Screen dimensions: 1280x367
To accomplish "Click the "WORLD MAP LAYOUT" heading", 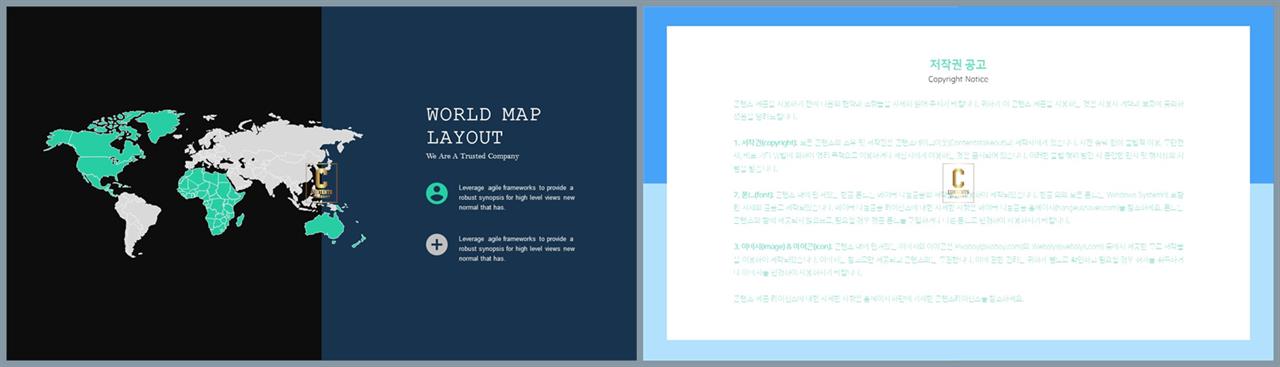I will point(484,126).
